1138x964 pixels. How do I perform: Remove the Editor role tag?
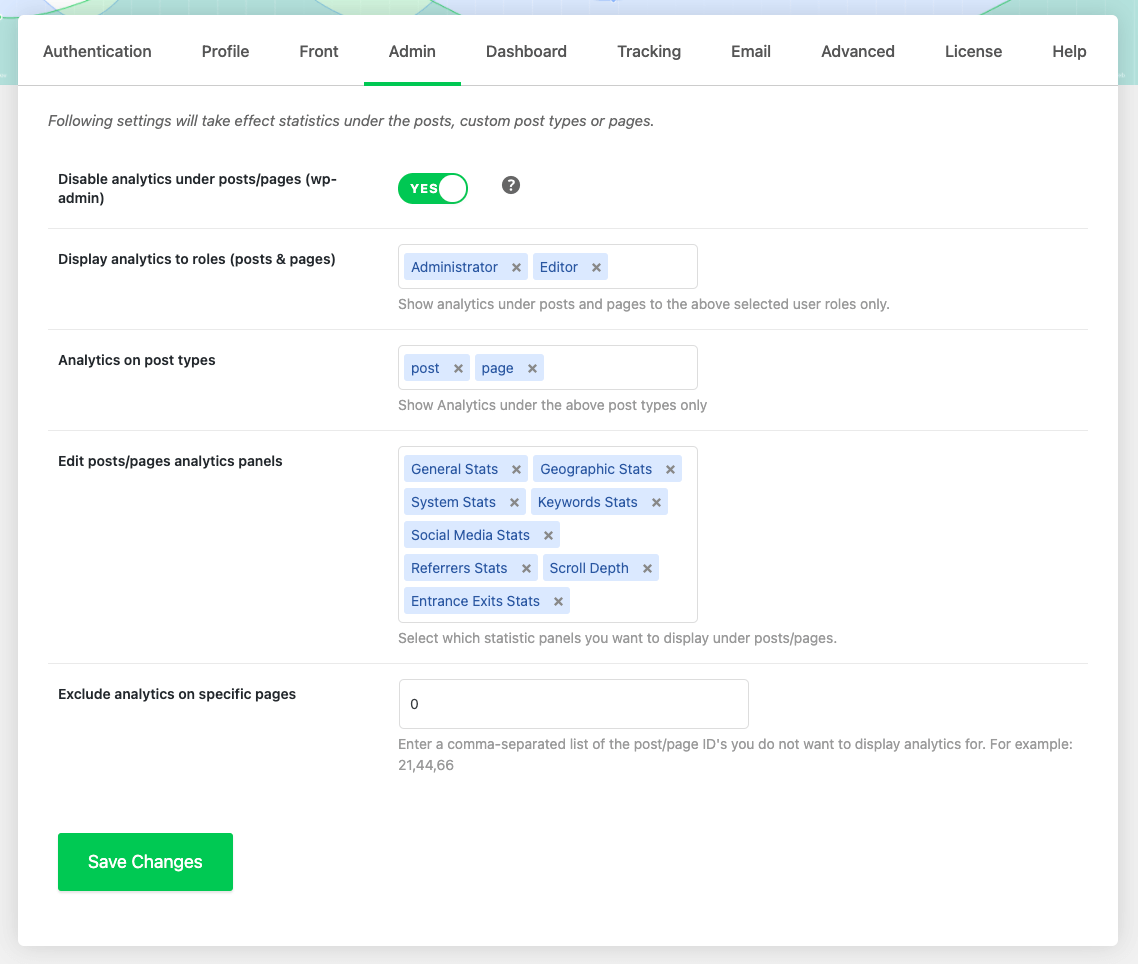596,268
